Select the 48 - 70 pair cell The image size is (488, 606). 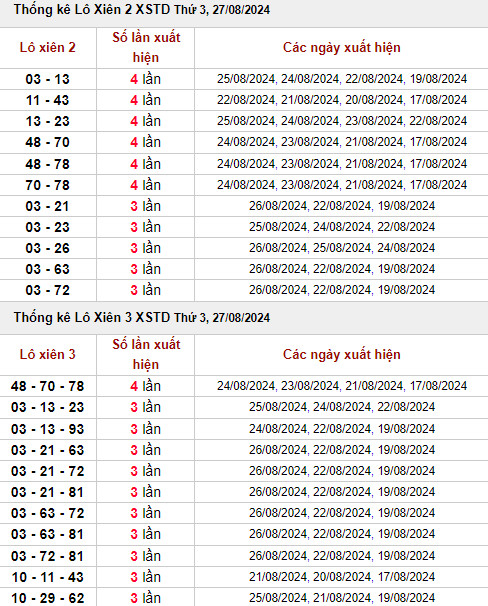[48, 142]
